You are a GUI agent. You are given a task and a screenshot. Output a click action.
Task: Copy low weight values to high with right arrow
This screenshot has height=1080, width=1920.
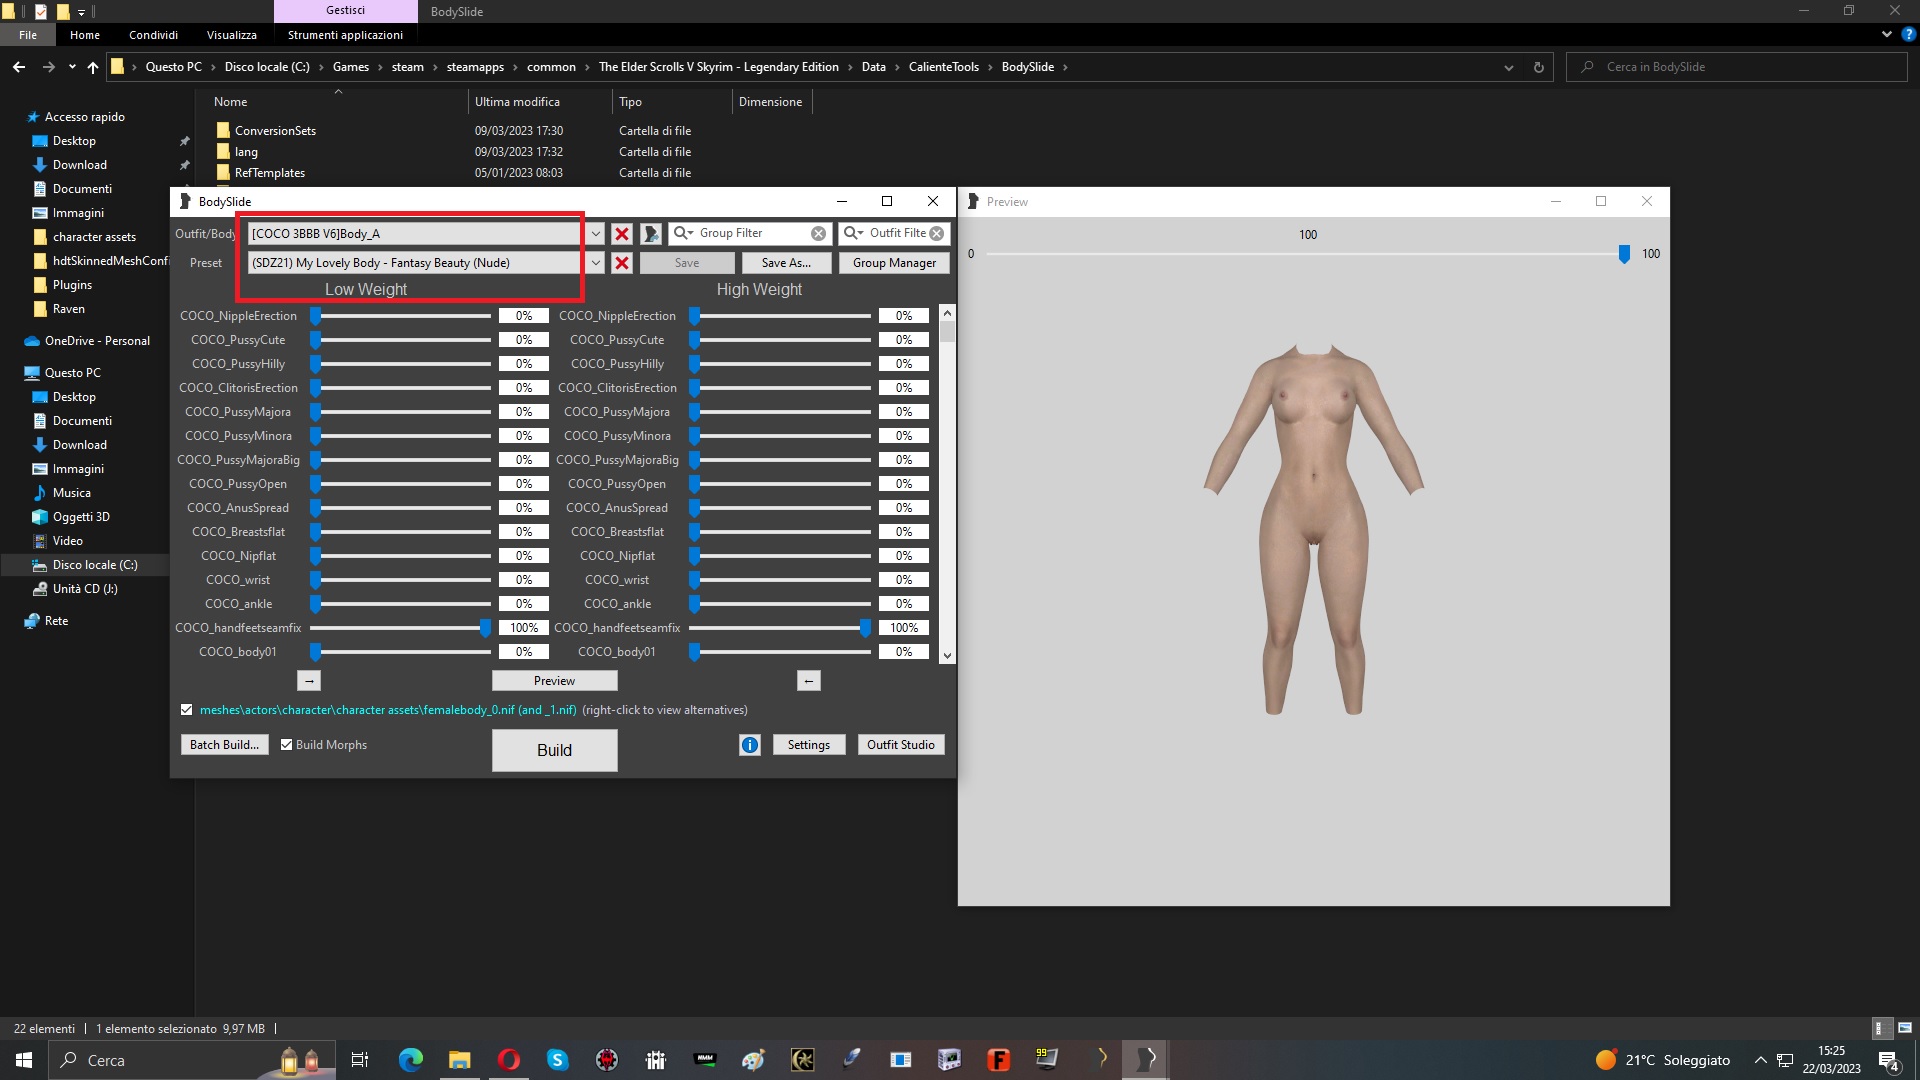[x=309, y=681]
